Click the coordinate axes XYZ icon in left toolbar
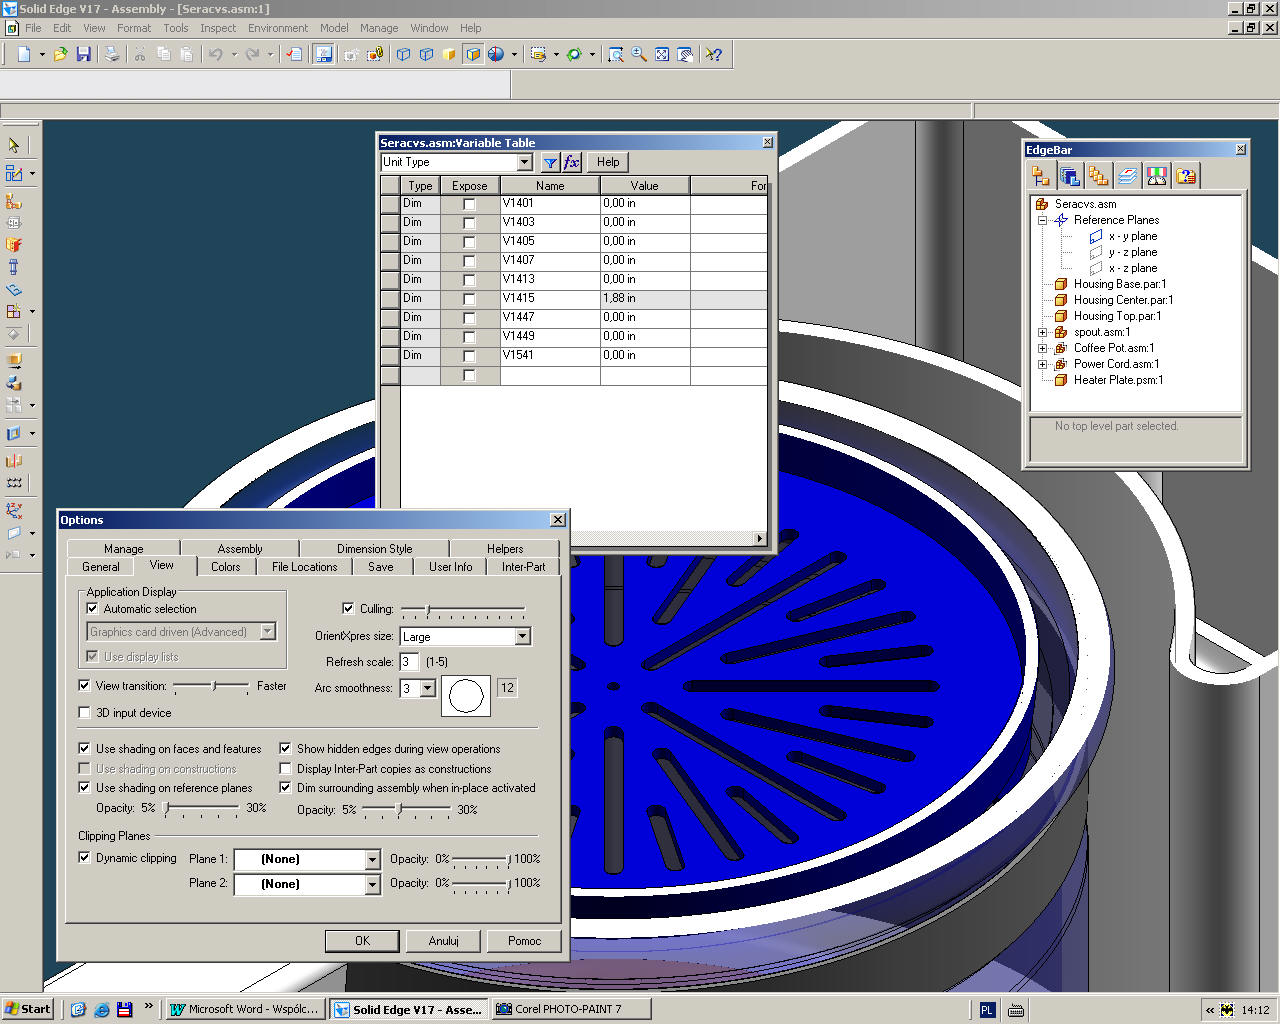 [x=14, y=510]
